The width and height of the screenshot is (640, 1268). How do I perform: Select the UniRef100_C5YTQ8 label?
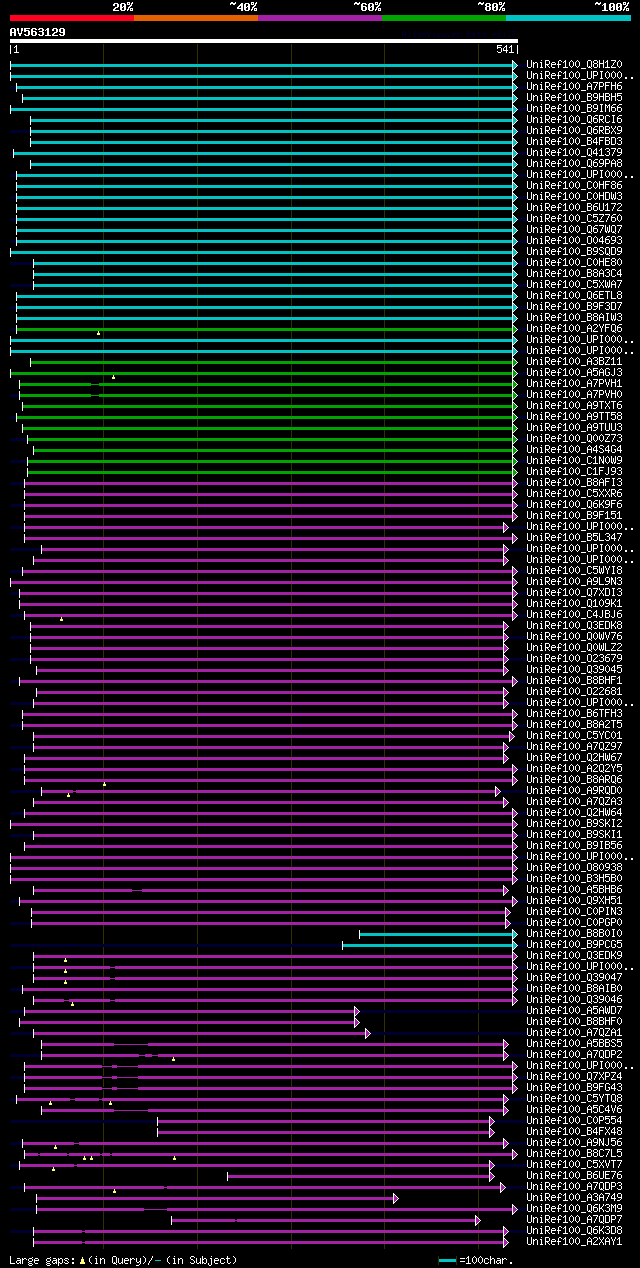click(574, 1099)
